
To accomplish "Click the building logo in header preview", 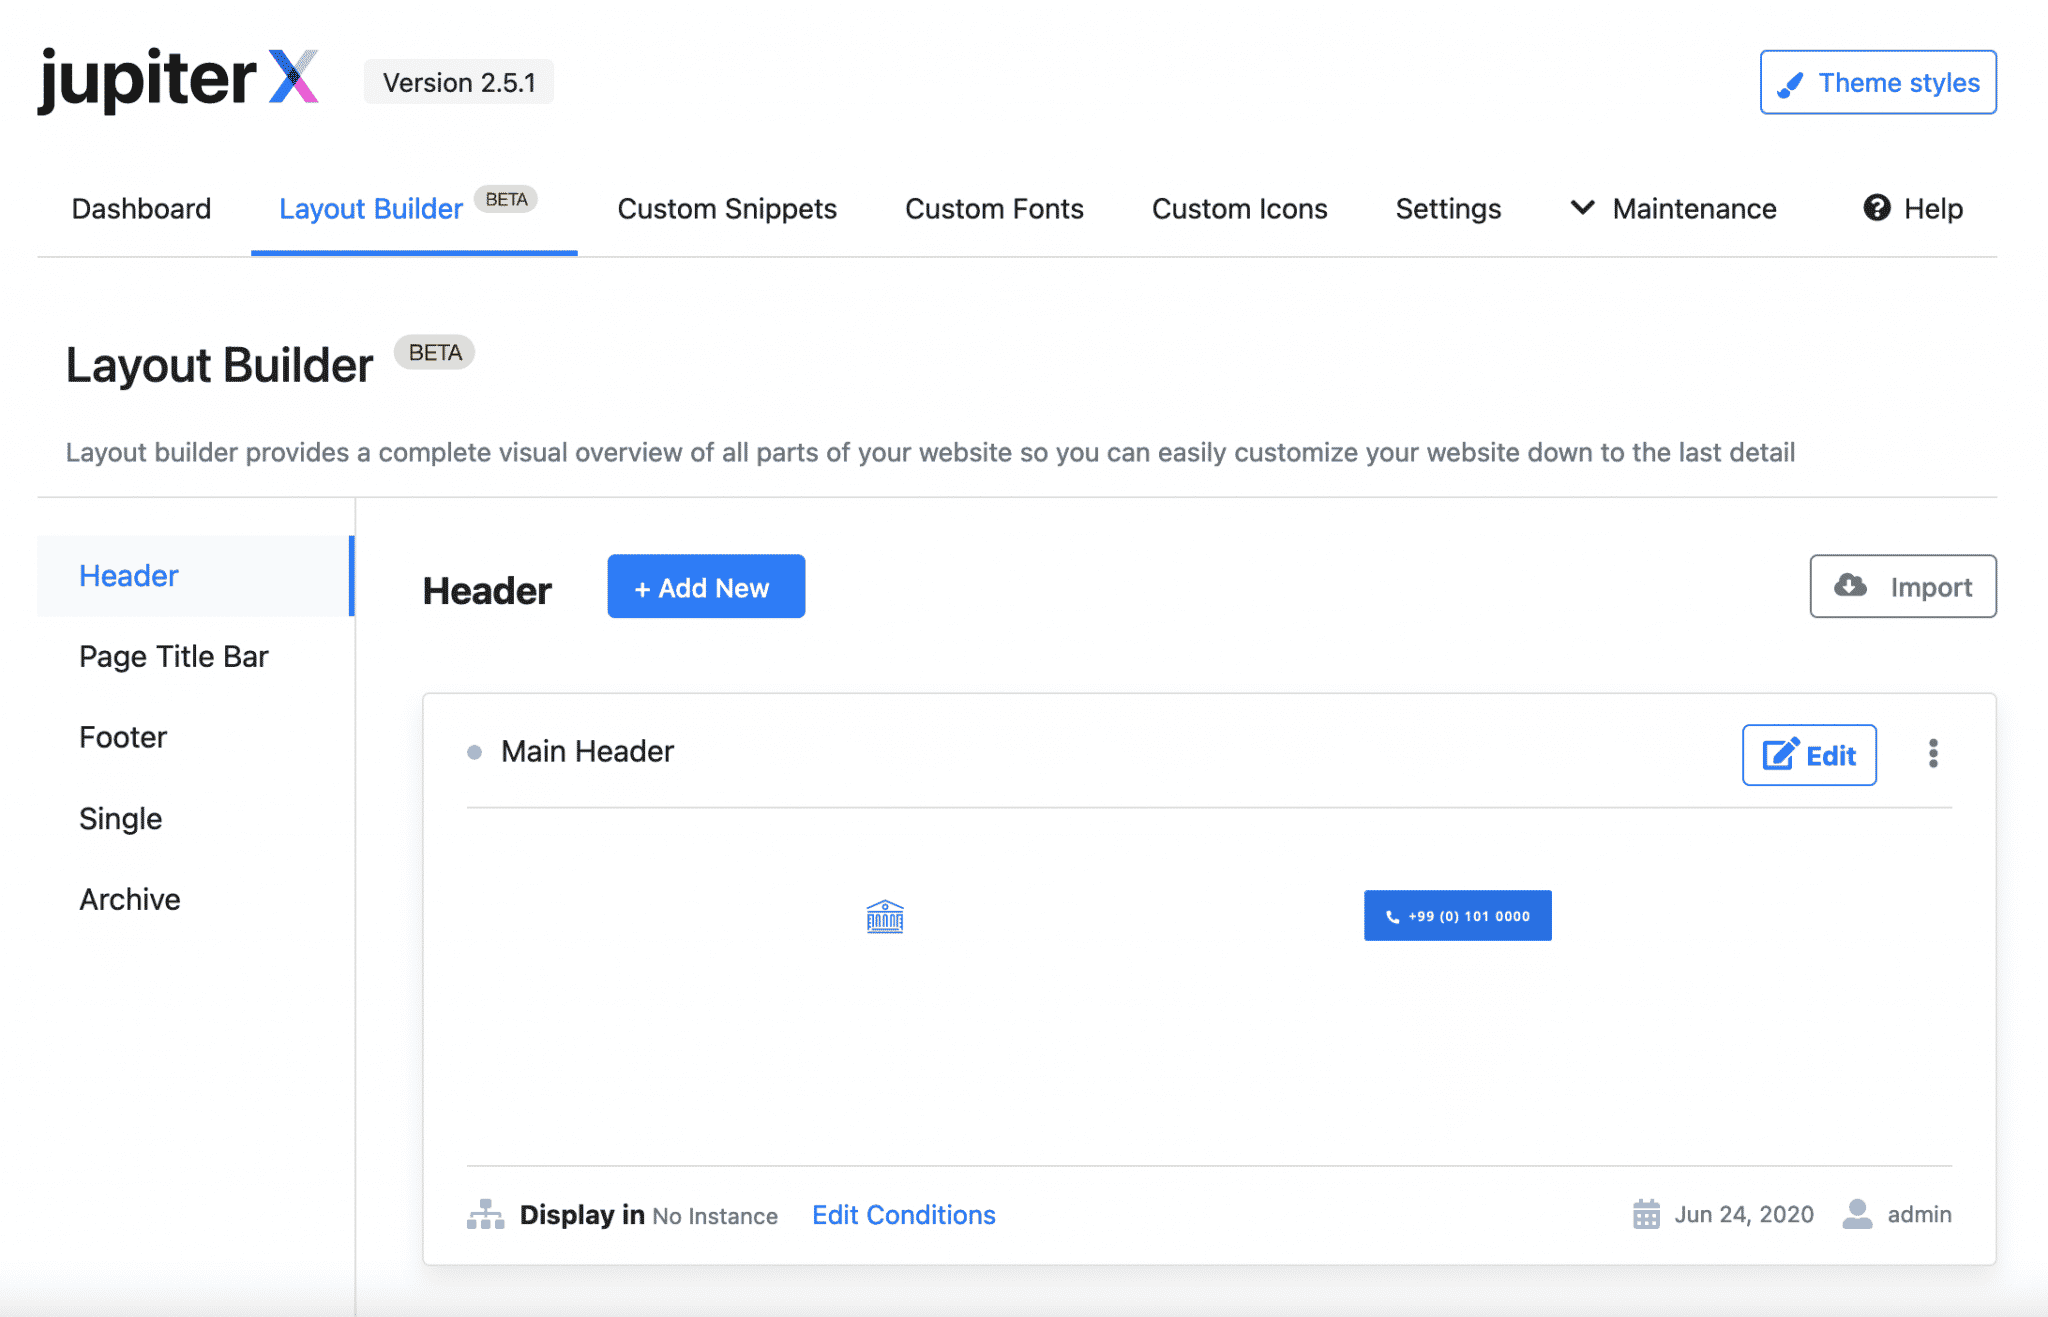I will (x=884, y=916).
